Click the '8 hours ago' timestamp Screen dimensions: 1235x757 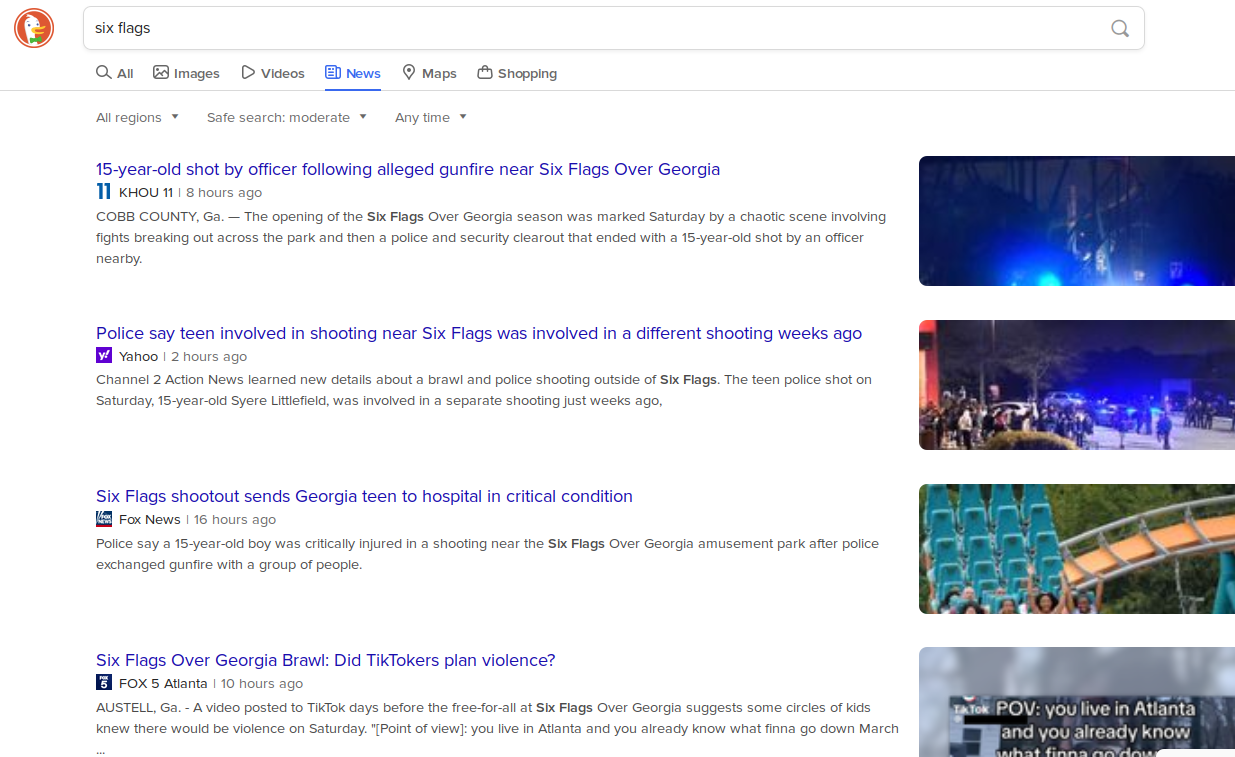(x=224, y=192)
